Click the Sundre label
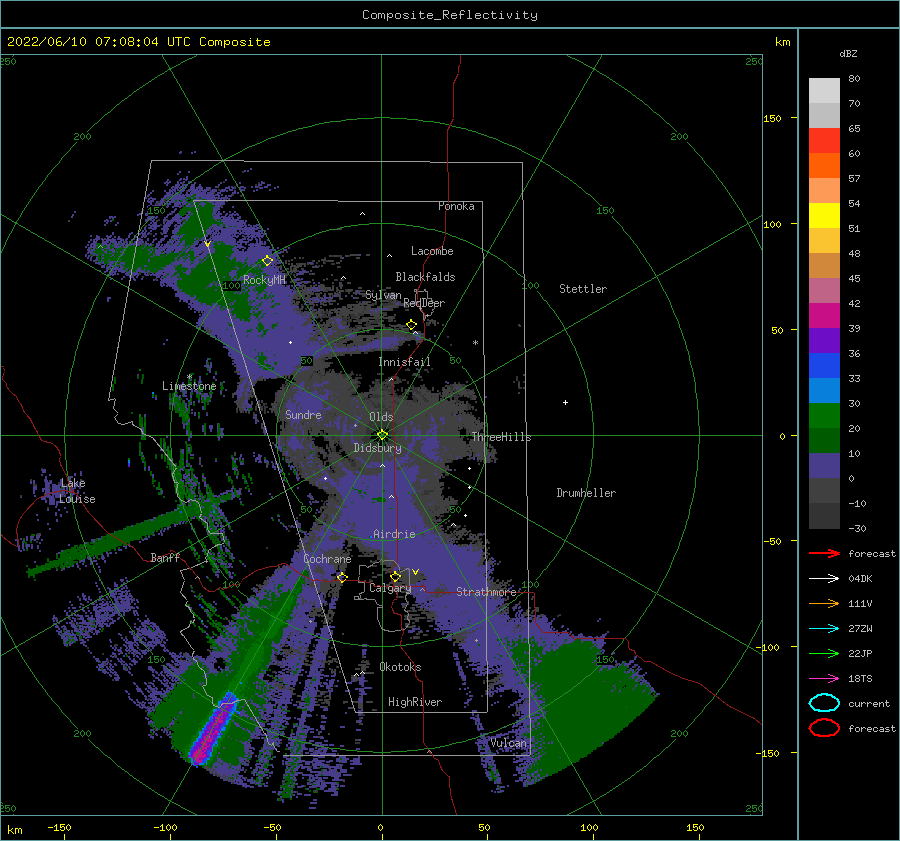The height and width of the screenshot is (841, 900). [303, 414]
